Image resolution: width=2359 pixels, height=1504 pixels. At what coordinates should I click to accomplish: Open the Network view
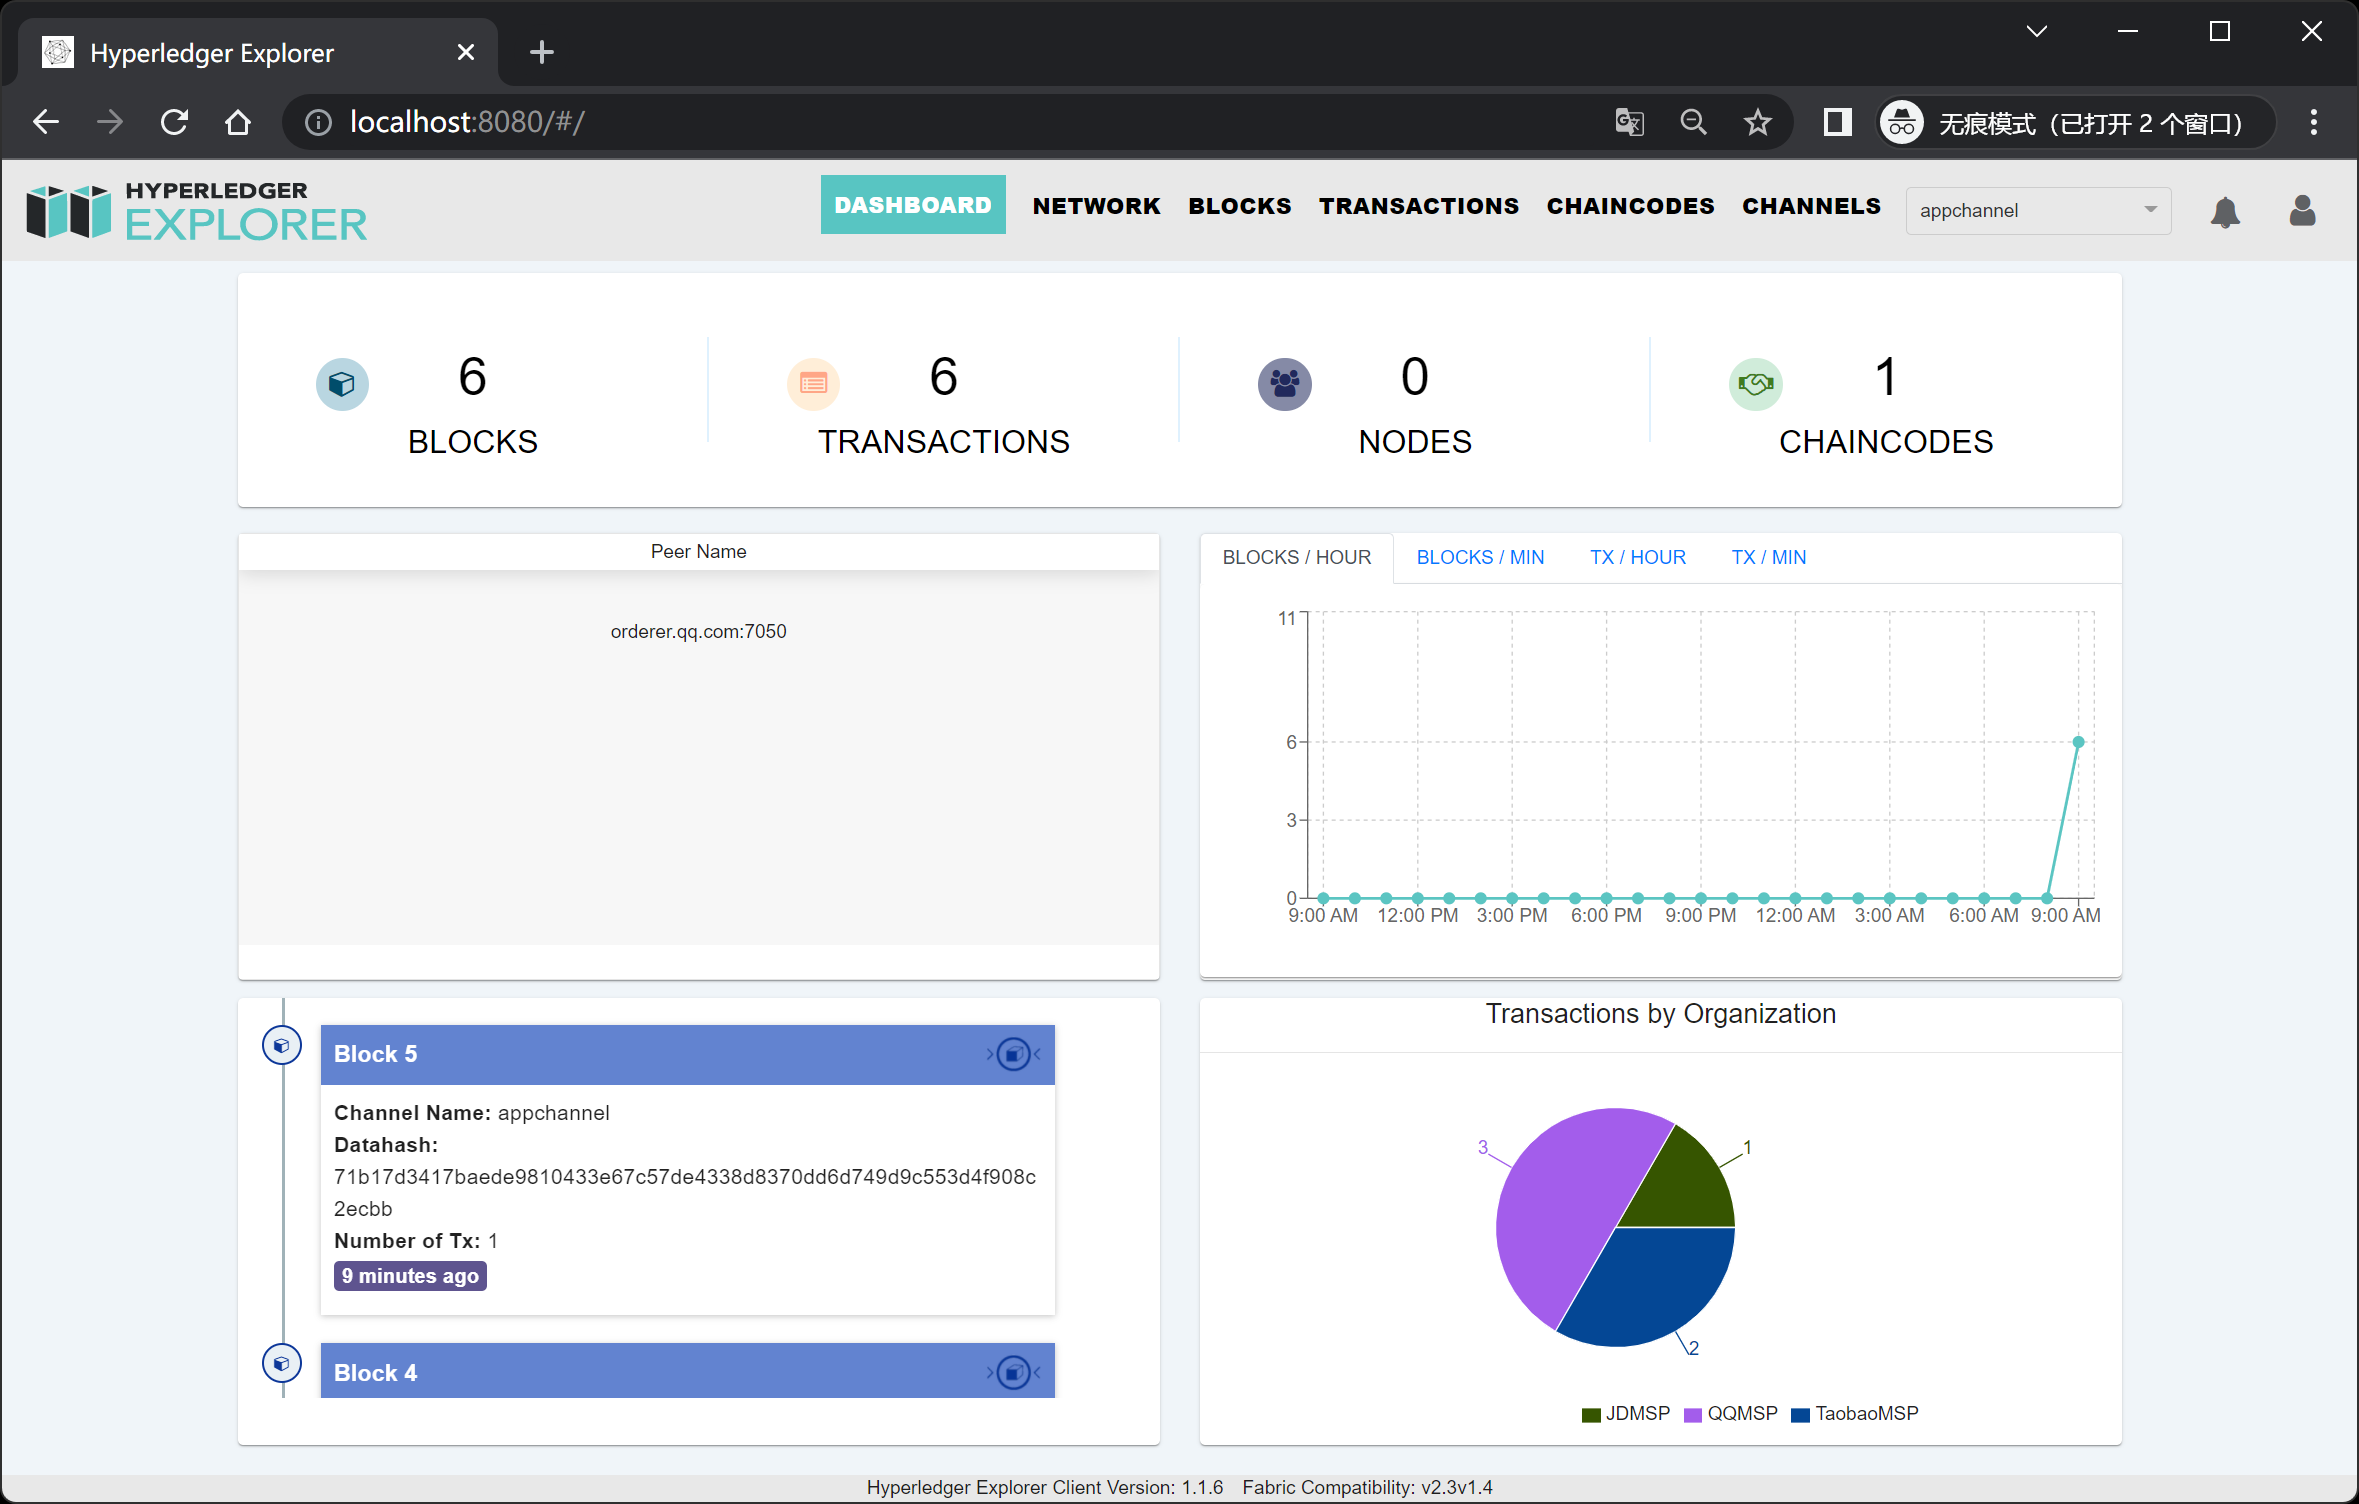click(x=1096, y=206)
